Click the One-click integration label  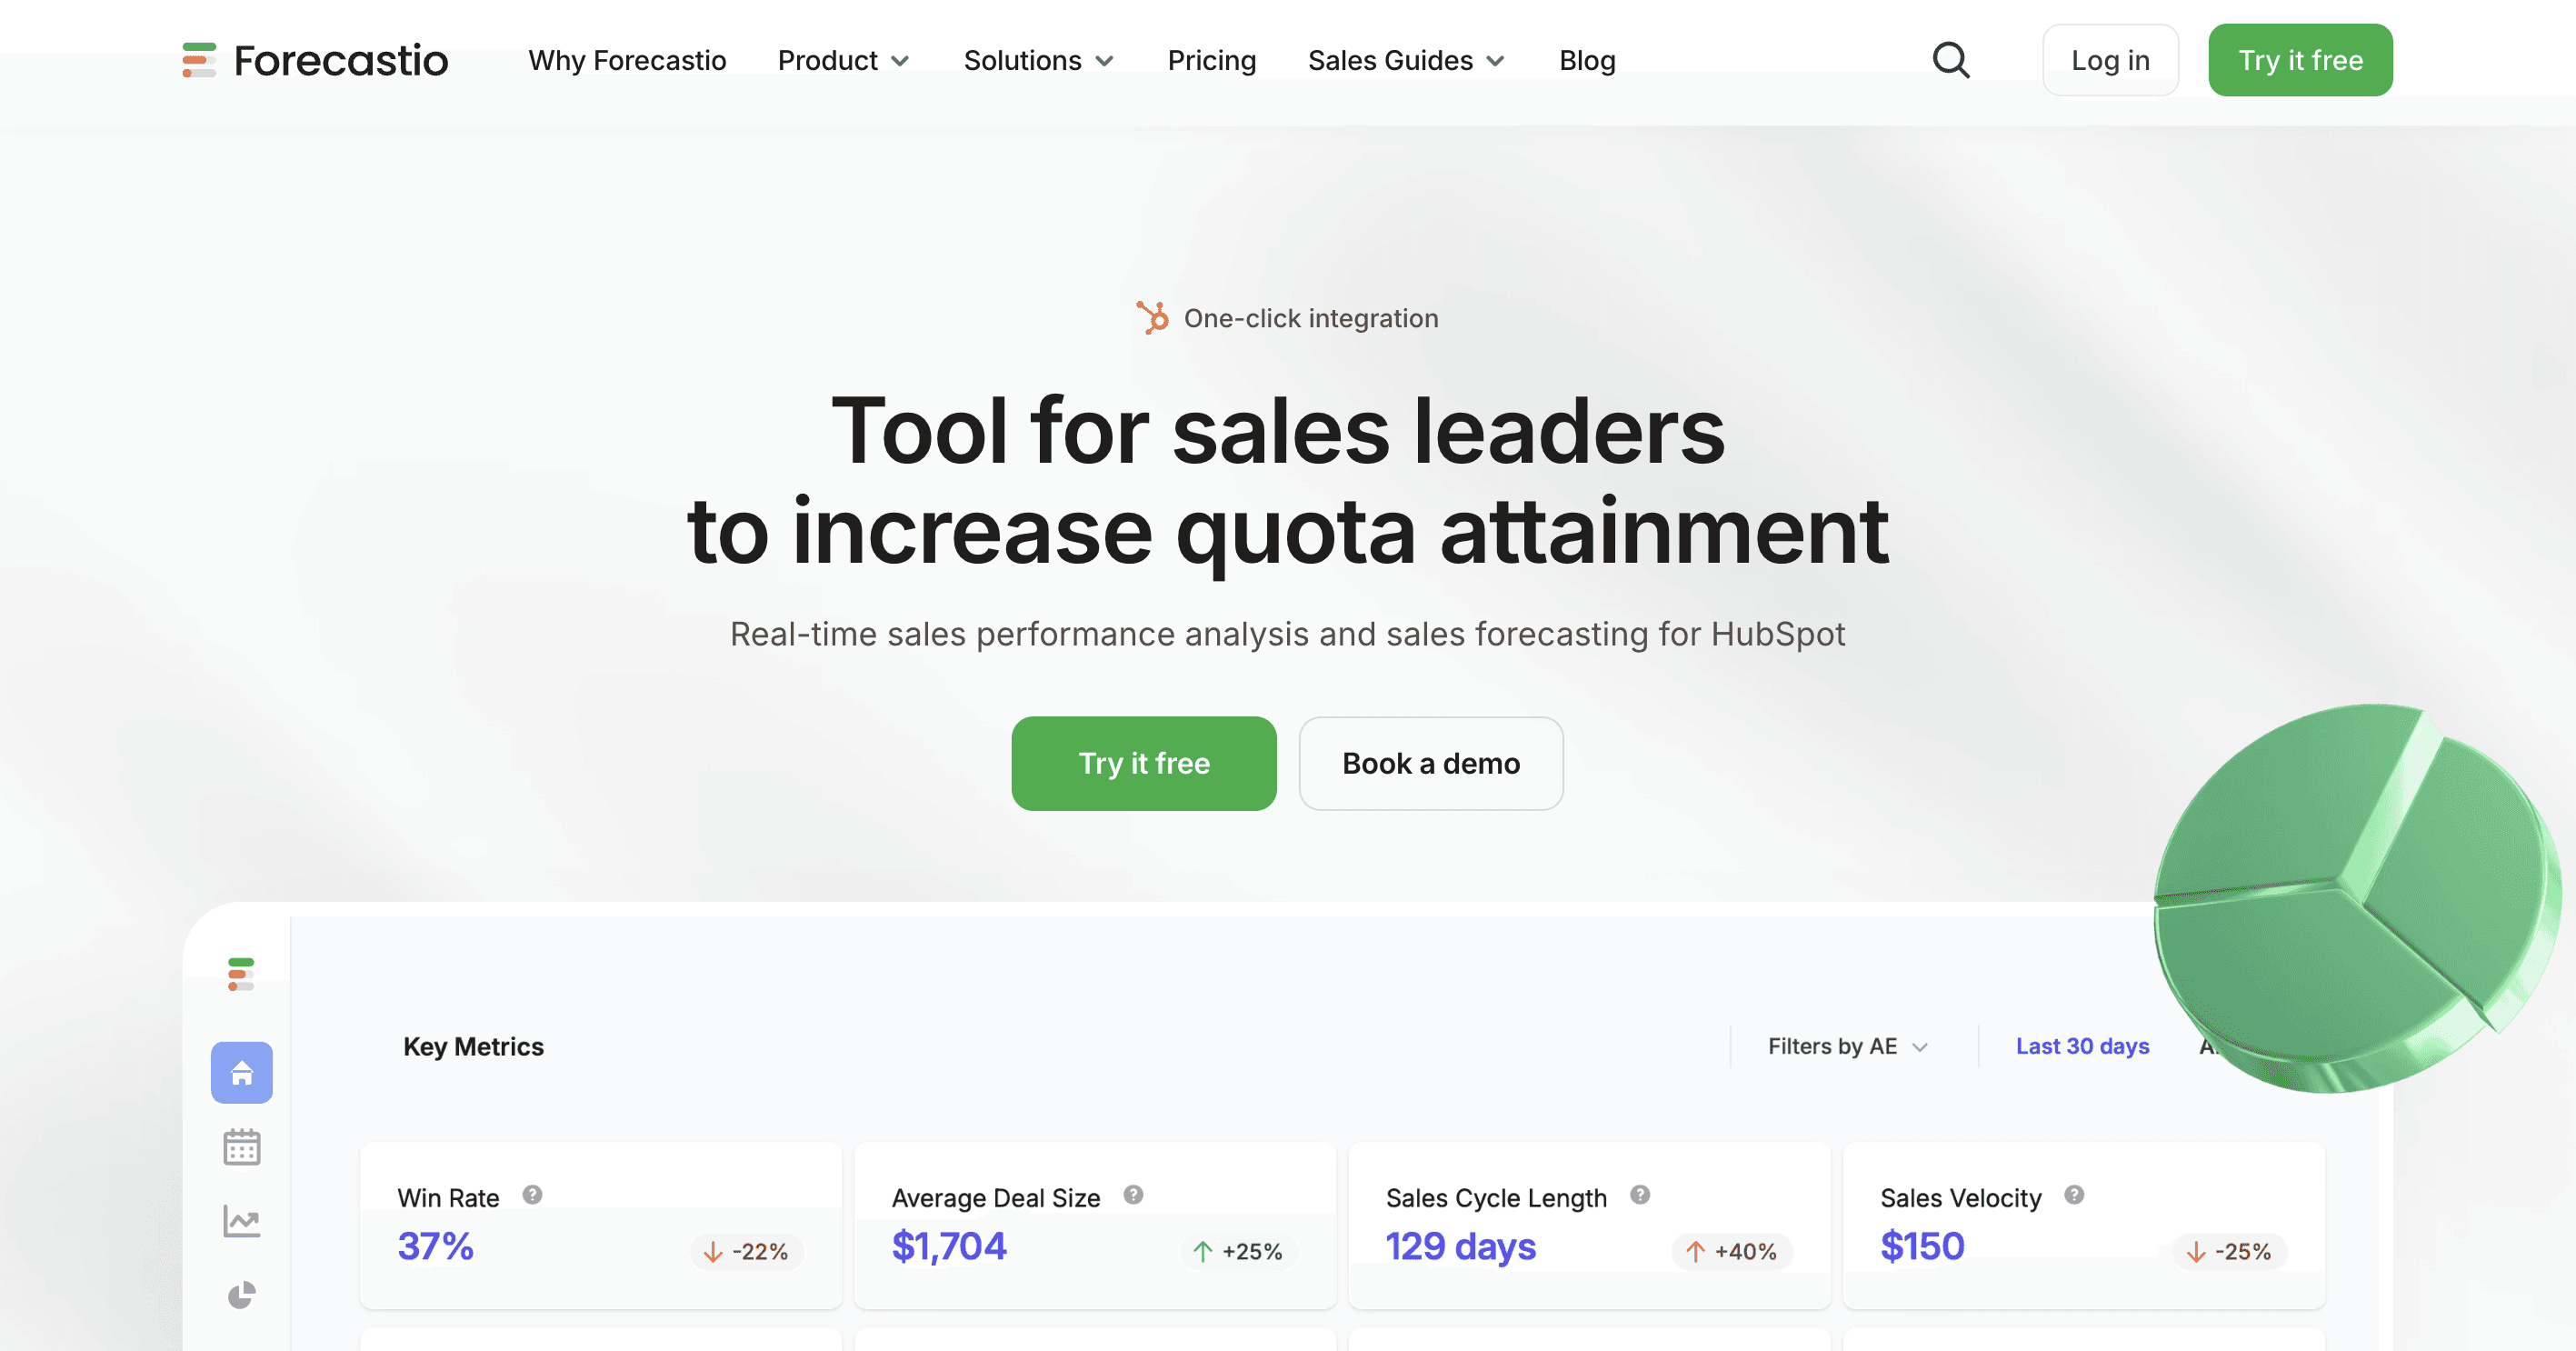[x=1311, y=318]
